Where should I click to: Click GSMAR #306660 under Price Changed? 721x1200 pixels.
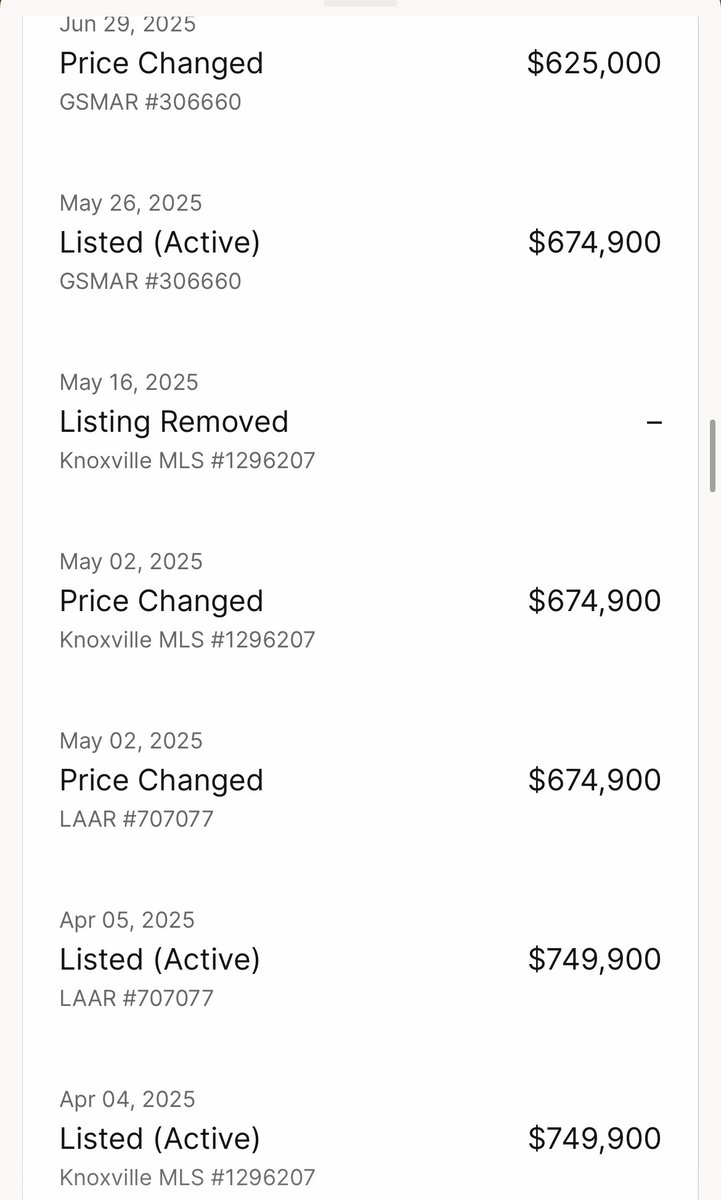150,102
